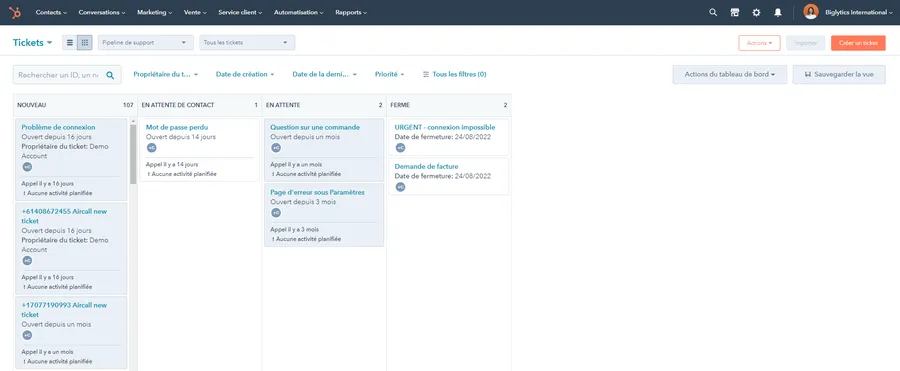The height and width of the screenshot is (371, 900).
Task: Click contact avatar on URGENT connexion impossible card
Action: click(401, 148)
